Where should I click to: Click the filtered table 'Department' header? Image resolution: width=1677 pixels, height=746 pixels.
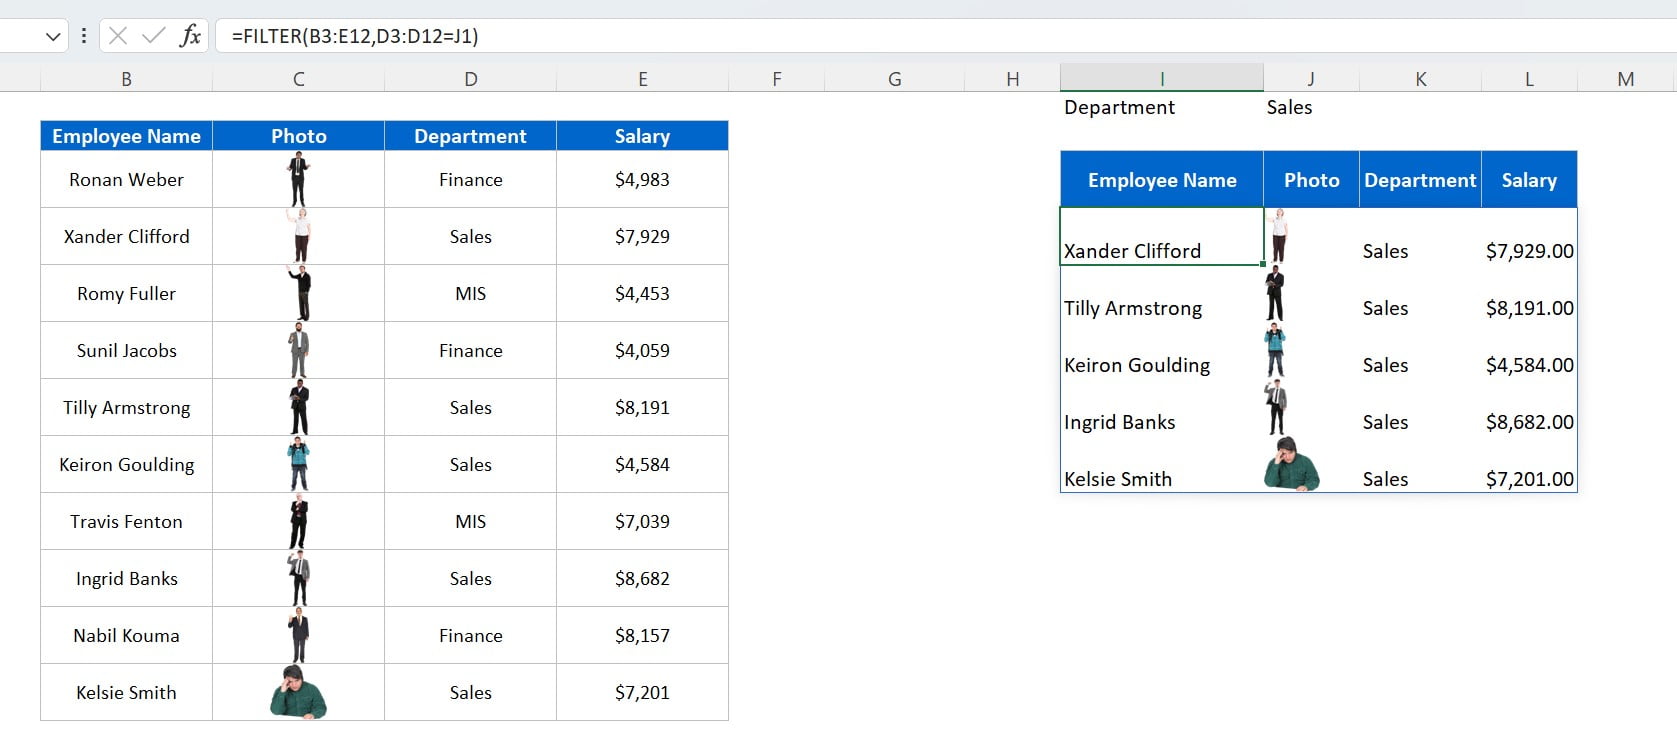click(x=1421, y=180)
